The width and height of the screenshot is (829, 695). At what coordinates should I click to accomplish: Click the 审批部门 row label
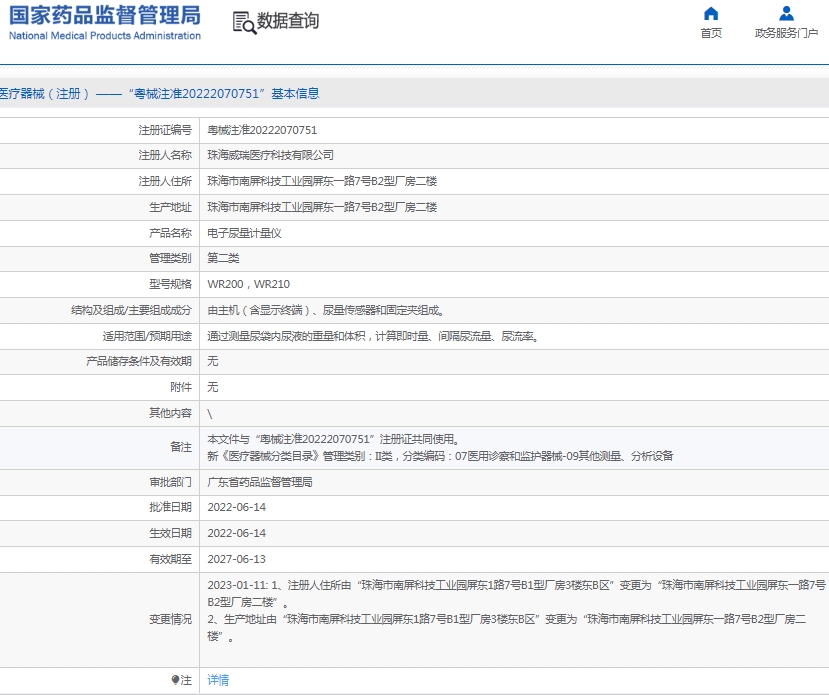coord(170,482)
